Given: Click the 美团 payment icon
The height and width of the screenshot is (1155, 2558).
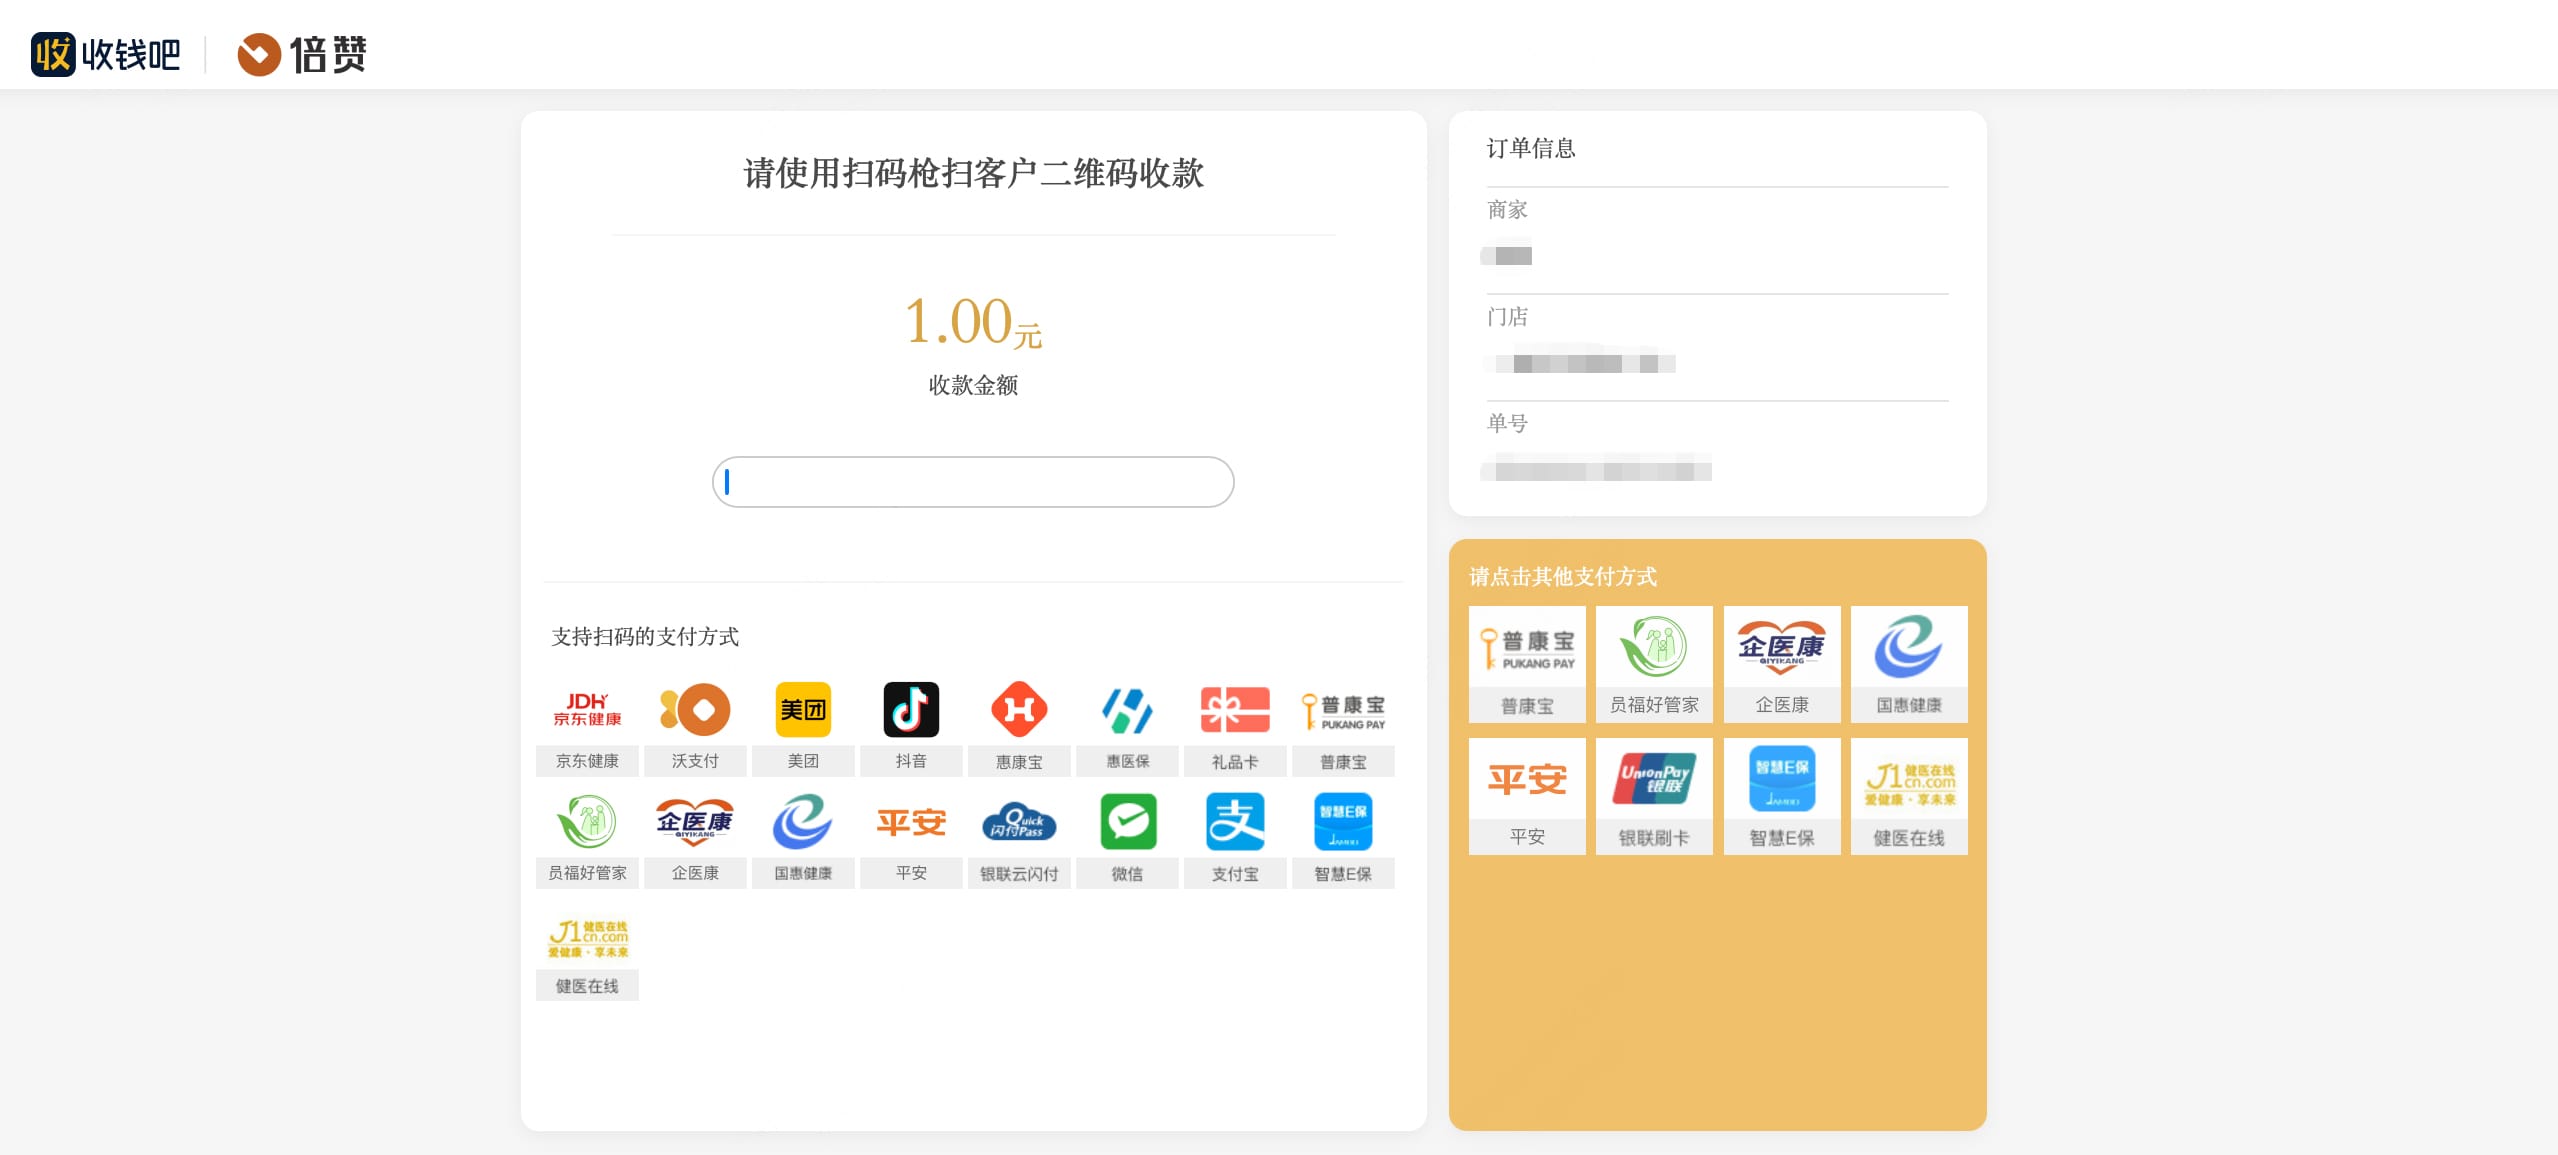Looking at the screenshot, I should click(803, 709).
